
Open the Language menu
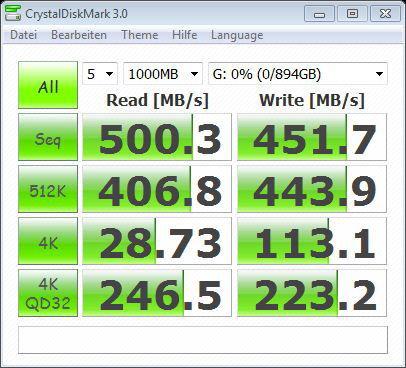pos(237,35)
